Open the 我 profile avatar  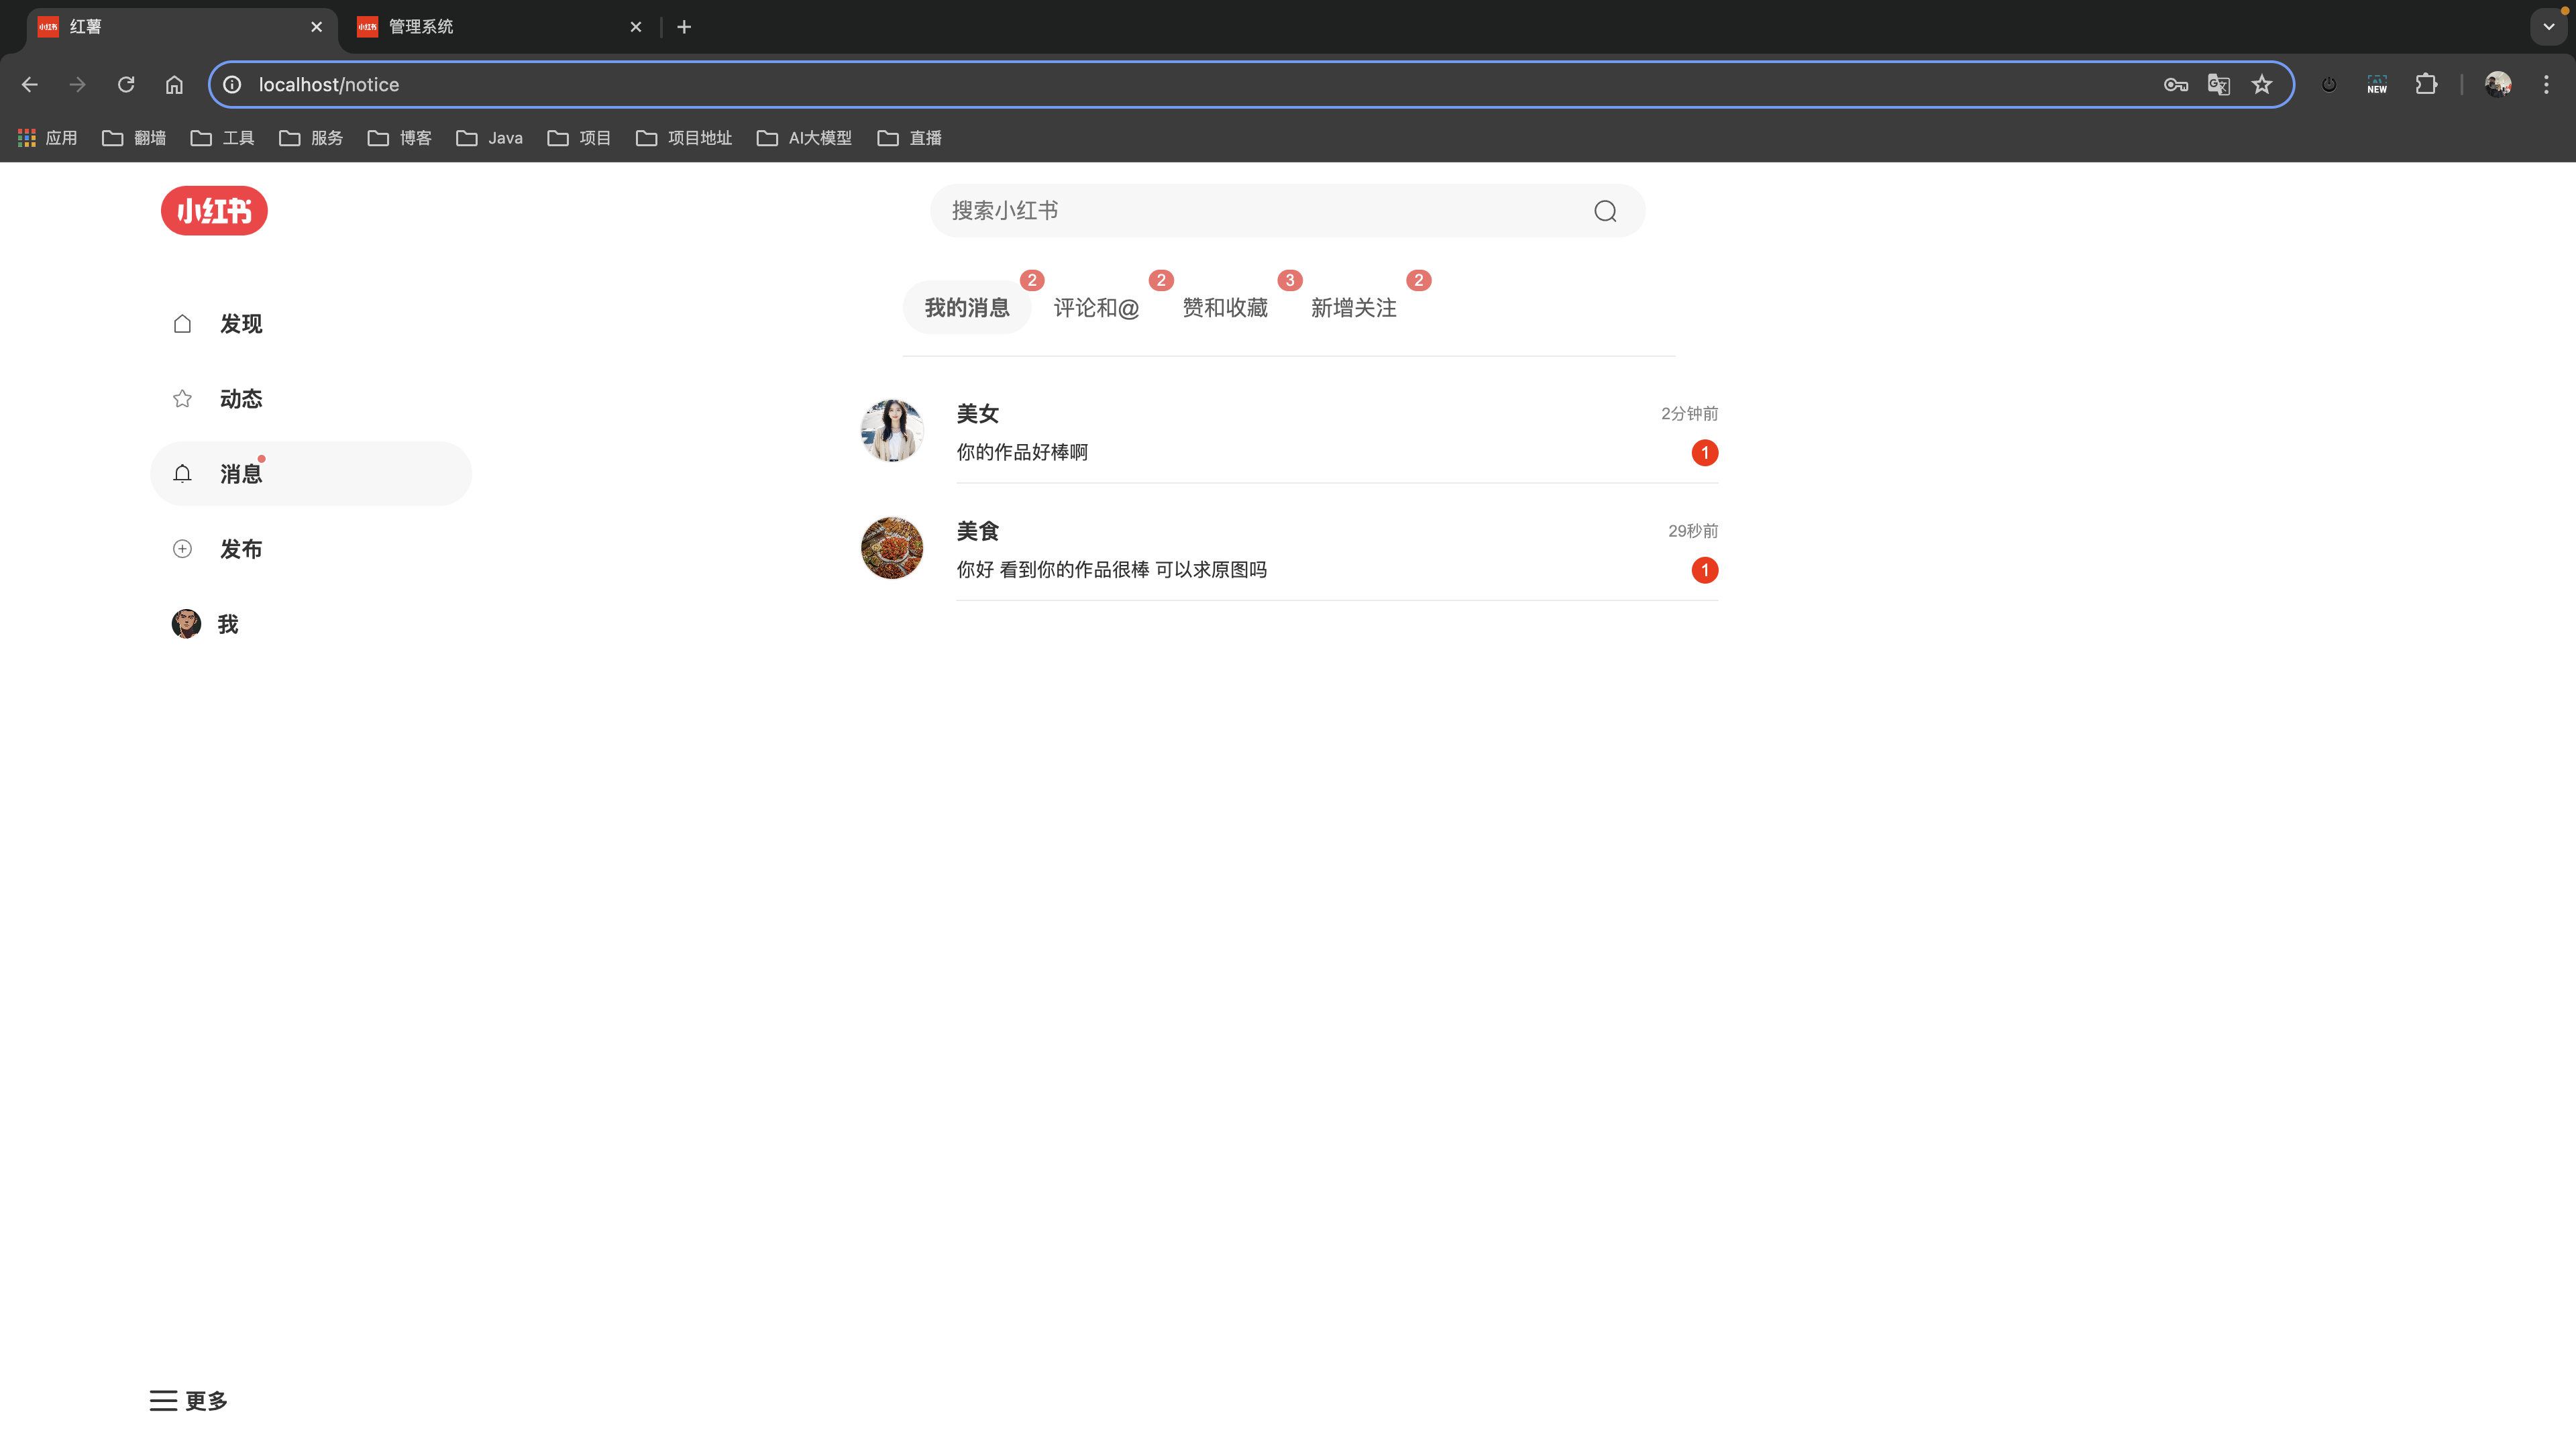click(x=186, y=624)
